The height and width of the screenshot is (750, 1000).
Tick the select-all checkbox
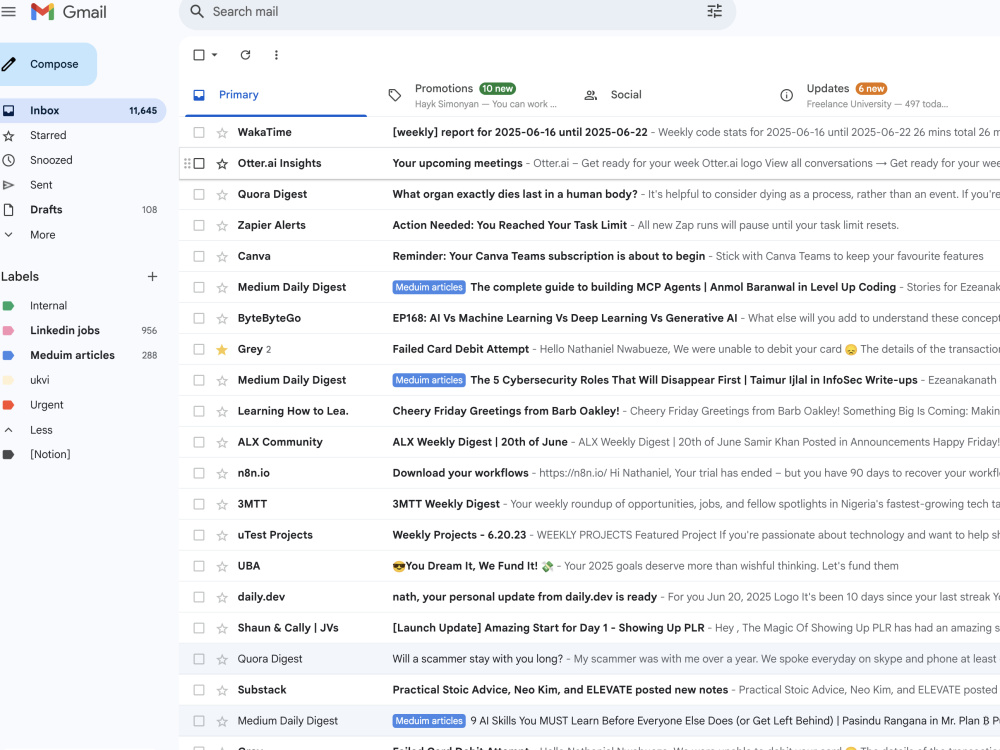tap(199, 55)
